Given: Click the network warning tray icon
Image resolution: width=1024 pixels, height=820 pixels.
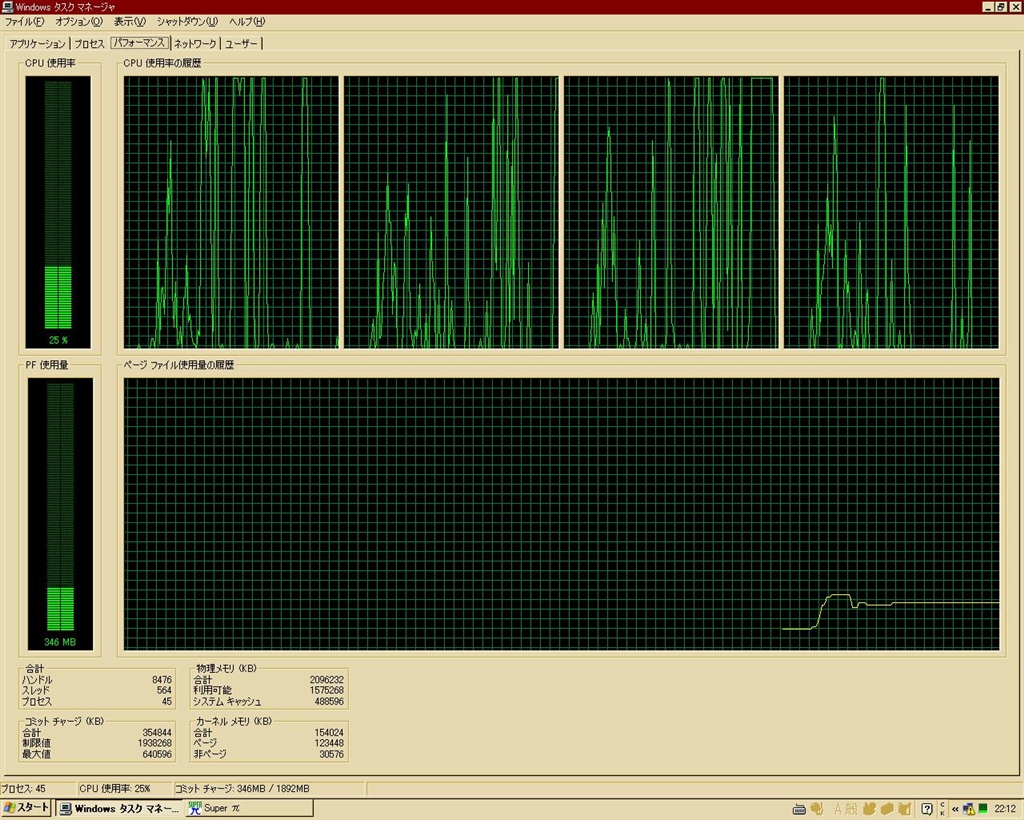Looking at the screenshot, I should (968, 810).
